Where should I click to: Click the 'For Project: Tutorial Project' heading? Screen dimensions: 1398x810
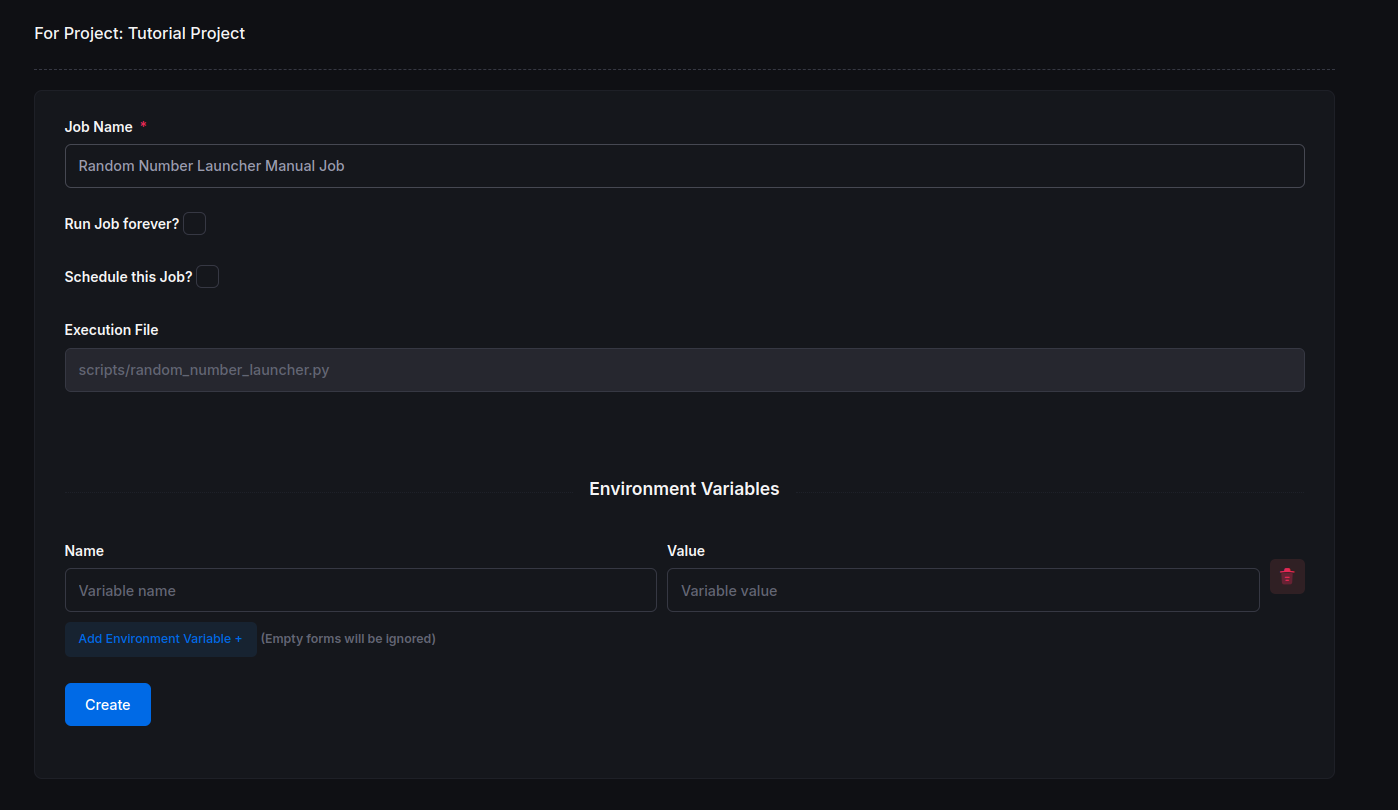click(x=139, y=33)
